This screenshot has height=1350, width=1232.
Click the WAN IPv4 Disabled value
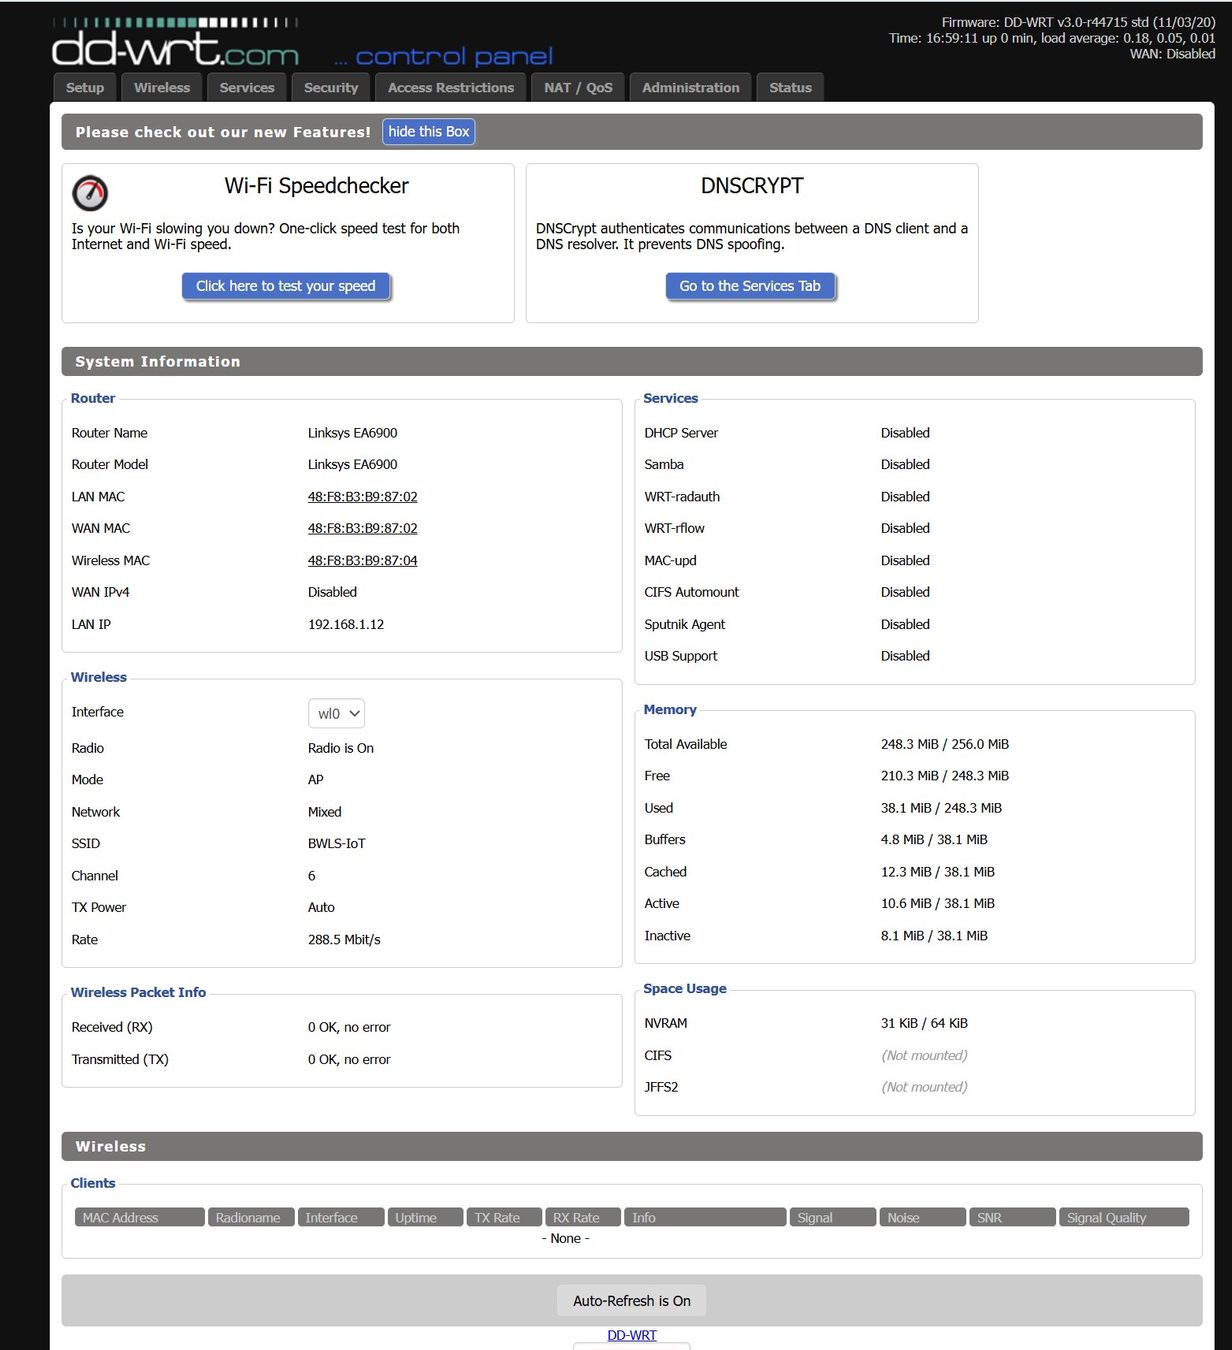[332, 592]
